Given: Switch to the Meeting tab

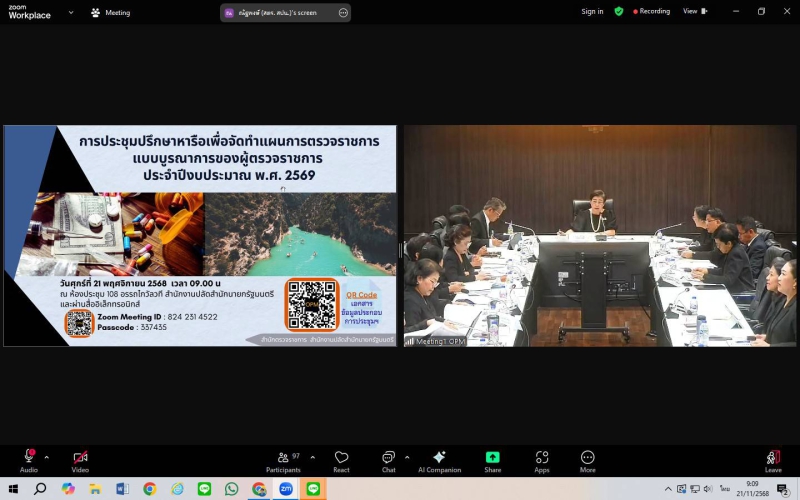Looking at the screenshot, I should (110, 12).
